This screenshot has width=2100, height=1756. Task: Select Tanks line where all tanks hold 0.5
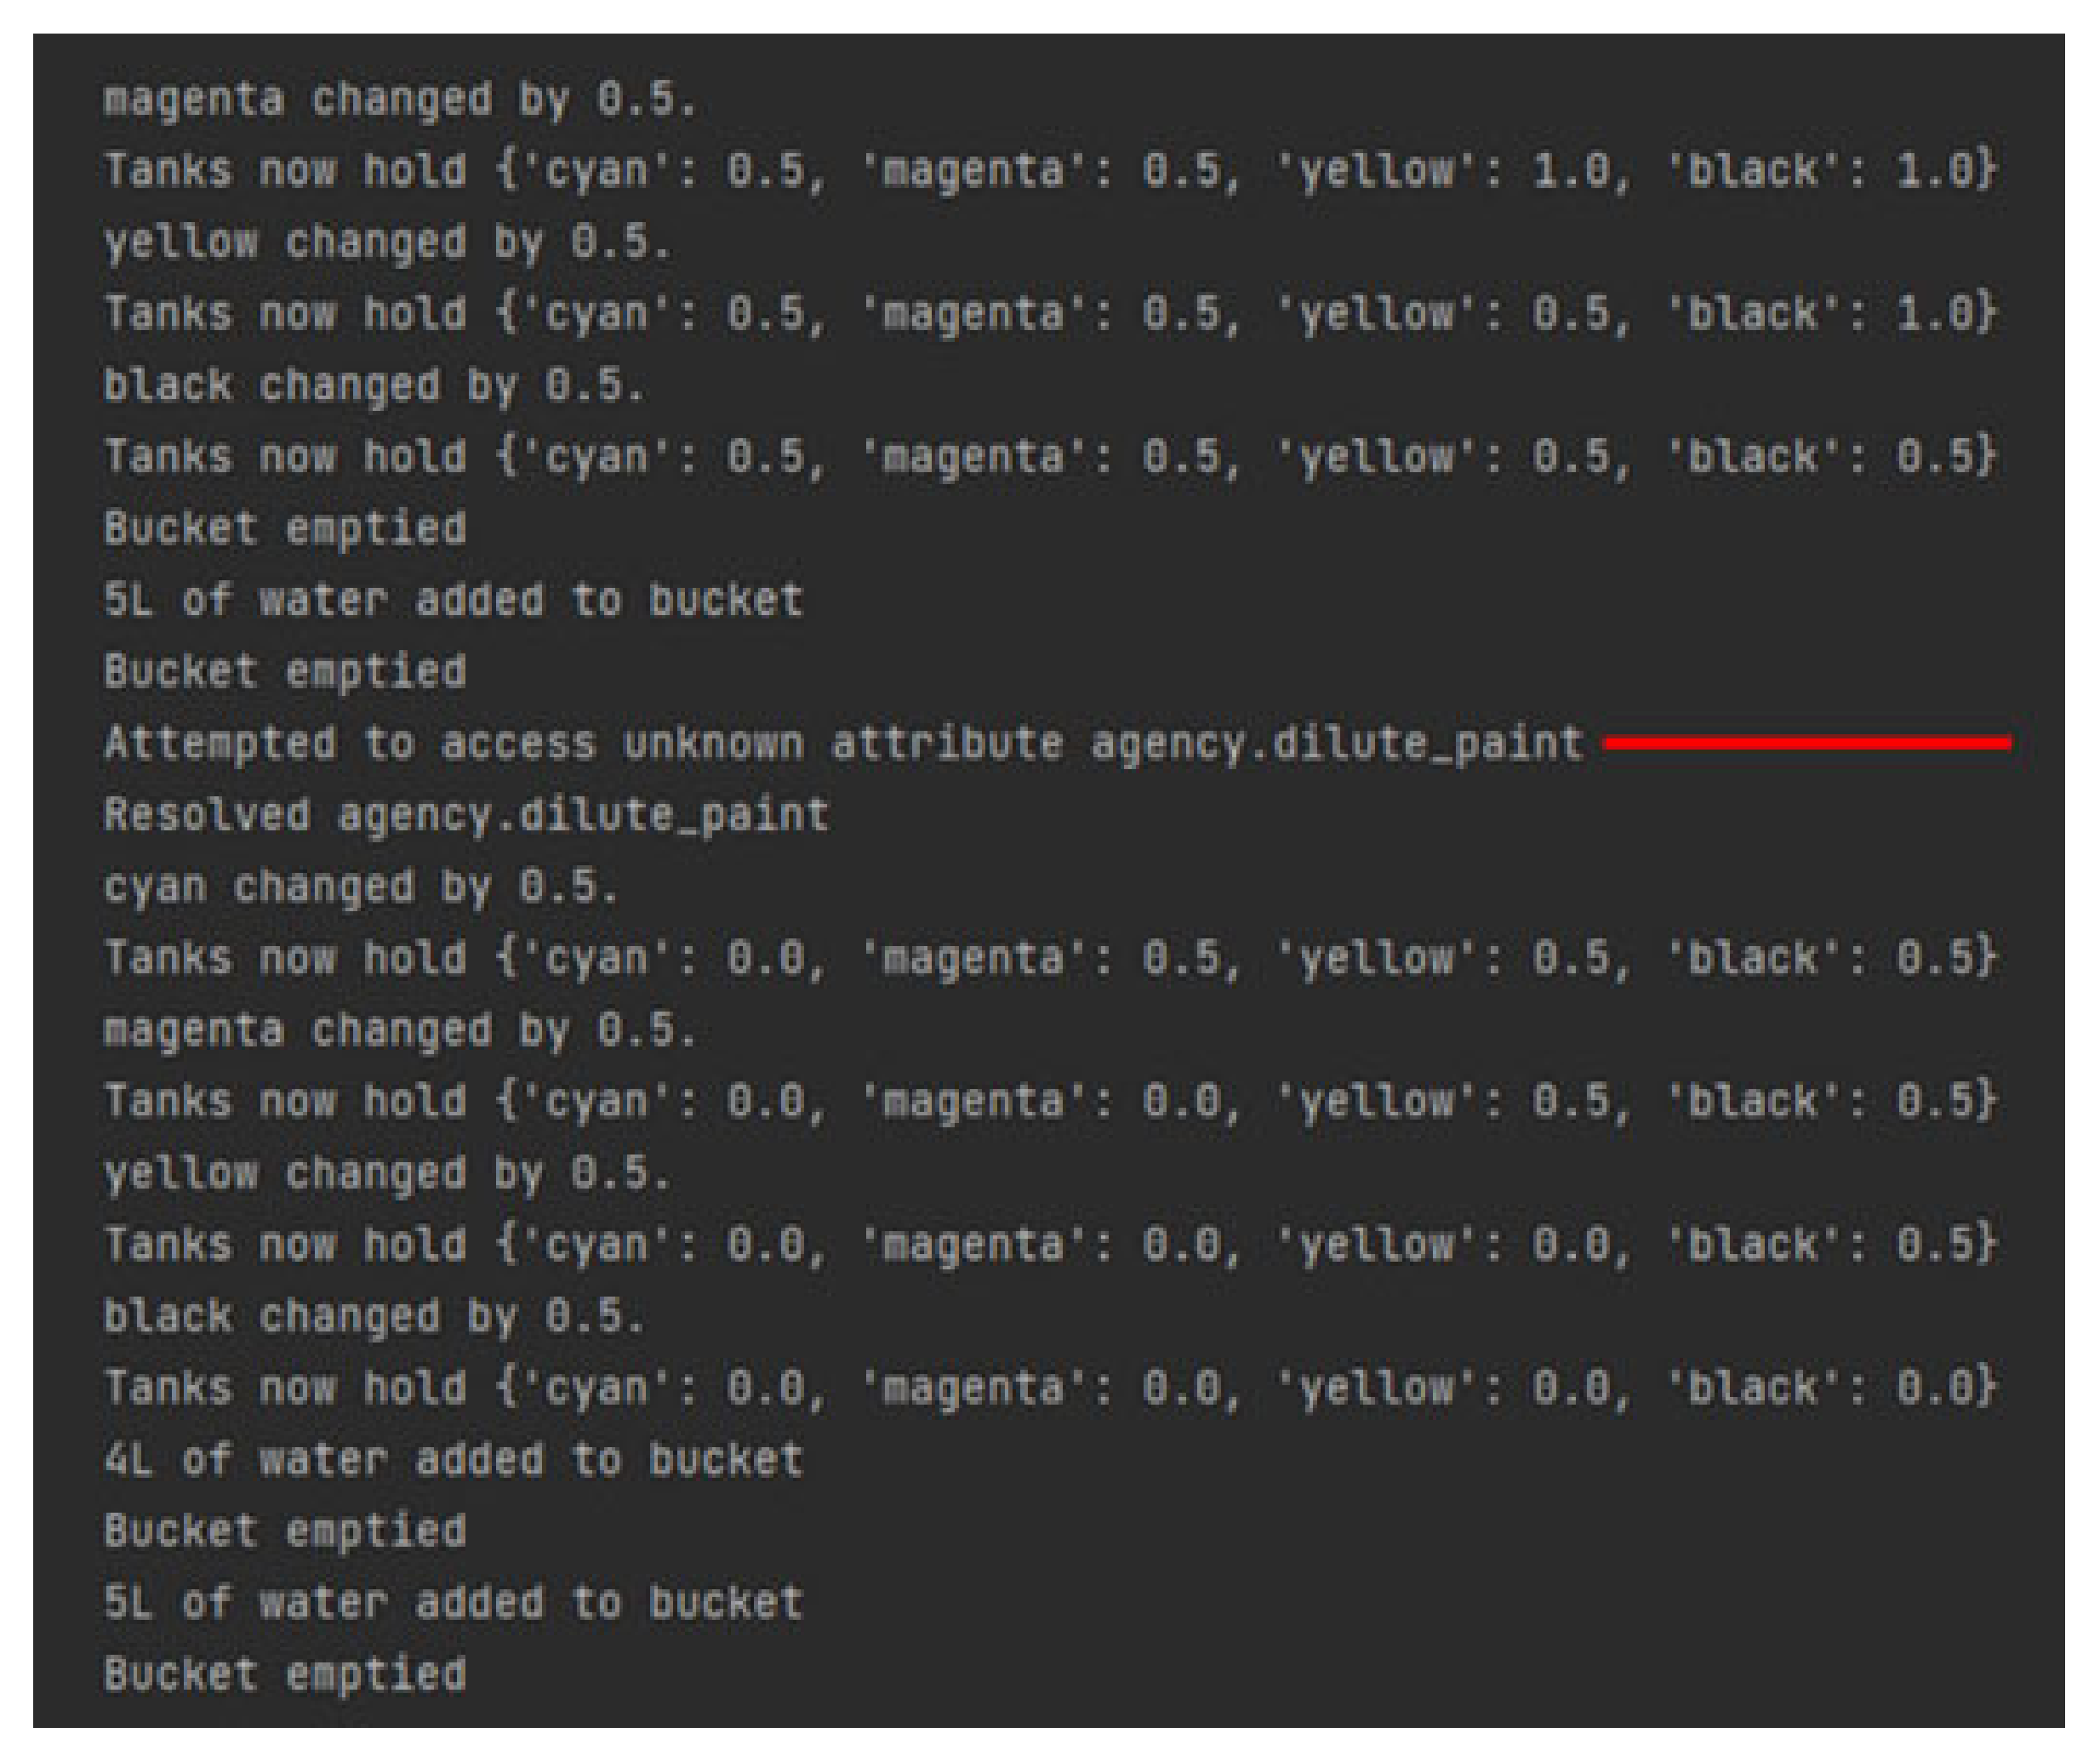point(1049,457)
